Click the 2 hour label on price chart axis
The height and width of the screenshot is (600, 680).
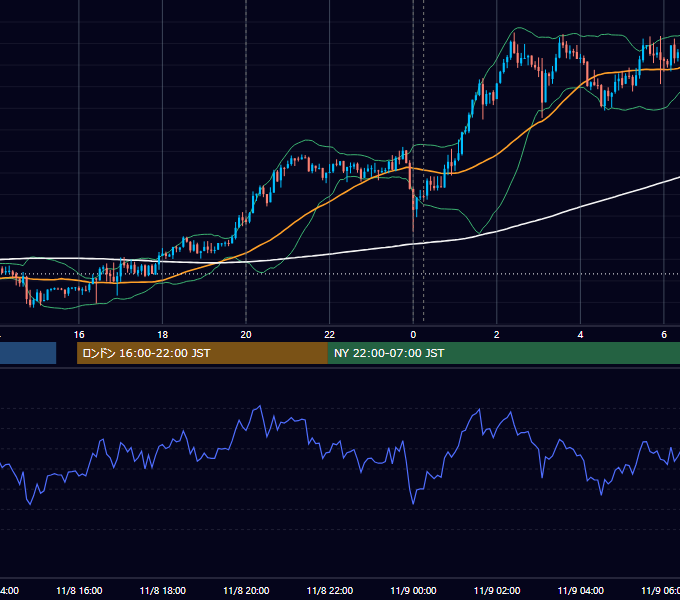pyautogui.click(x=497, y=335)
